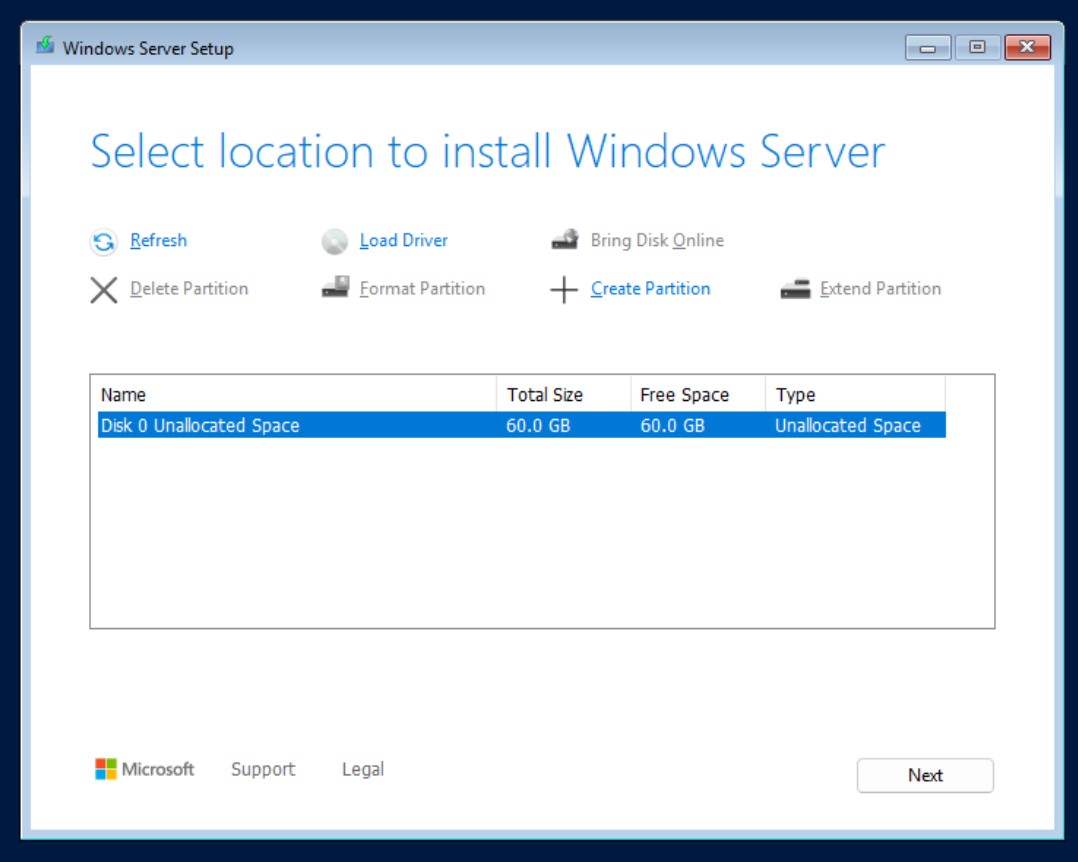Open the Refresh link

[158, 241]
